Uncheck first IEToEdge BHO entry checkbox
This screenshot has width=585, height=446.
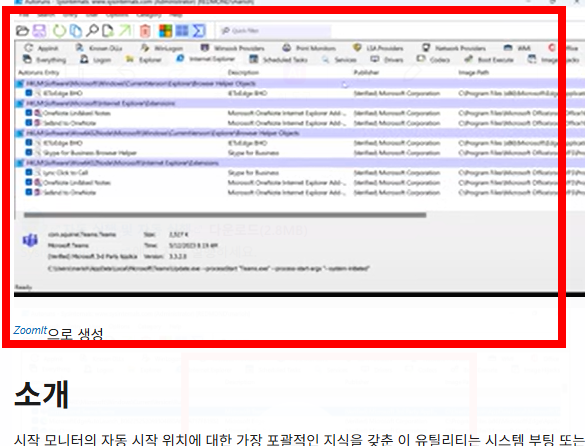click(x=29, y=93)
